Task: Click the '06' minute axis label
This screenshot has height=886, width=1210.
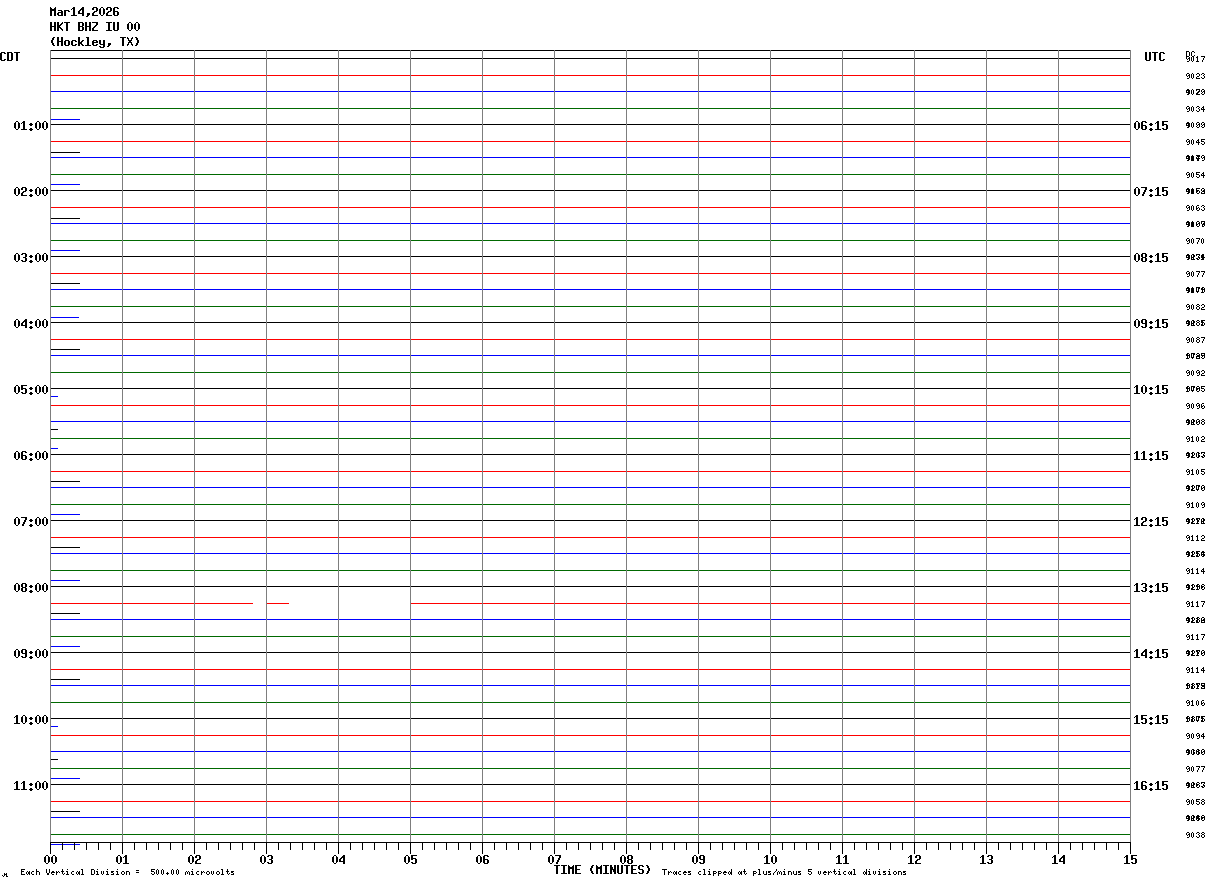Action: [482, 859]
